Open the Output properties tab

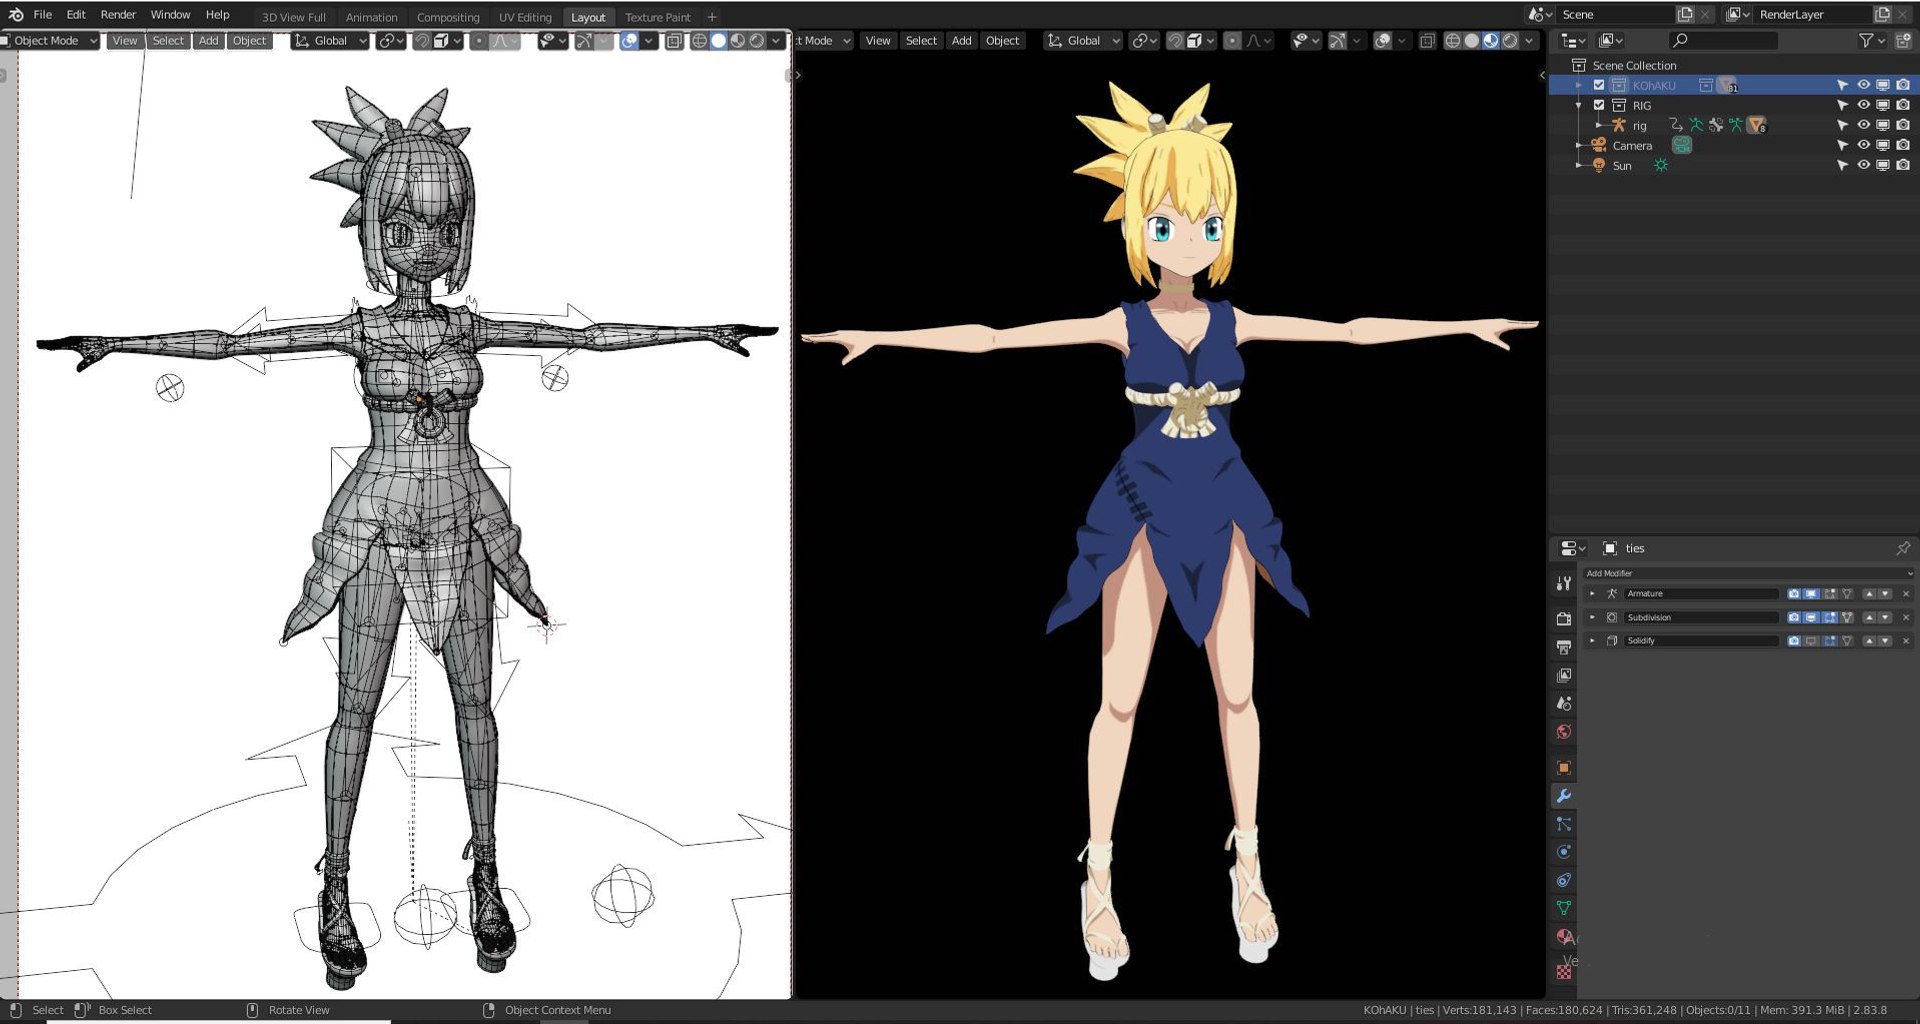click(1564, 647)
